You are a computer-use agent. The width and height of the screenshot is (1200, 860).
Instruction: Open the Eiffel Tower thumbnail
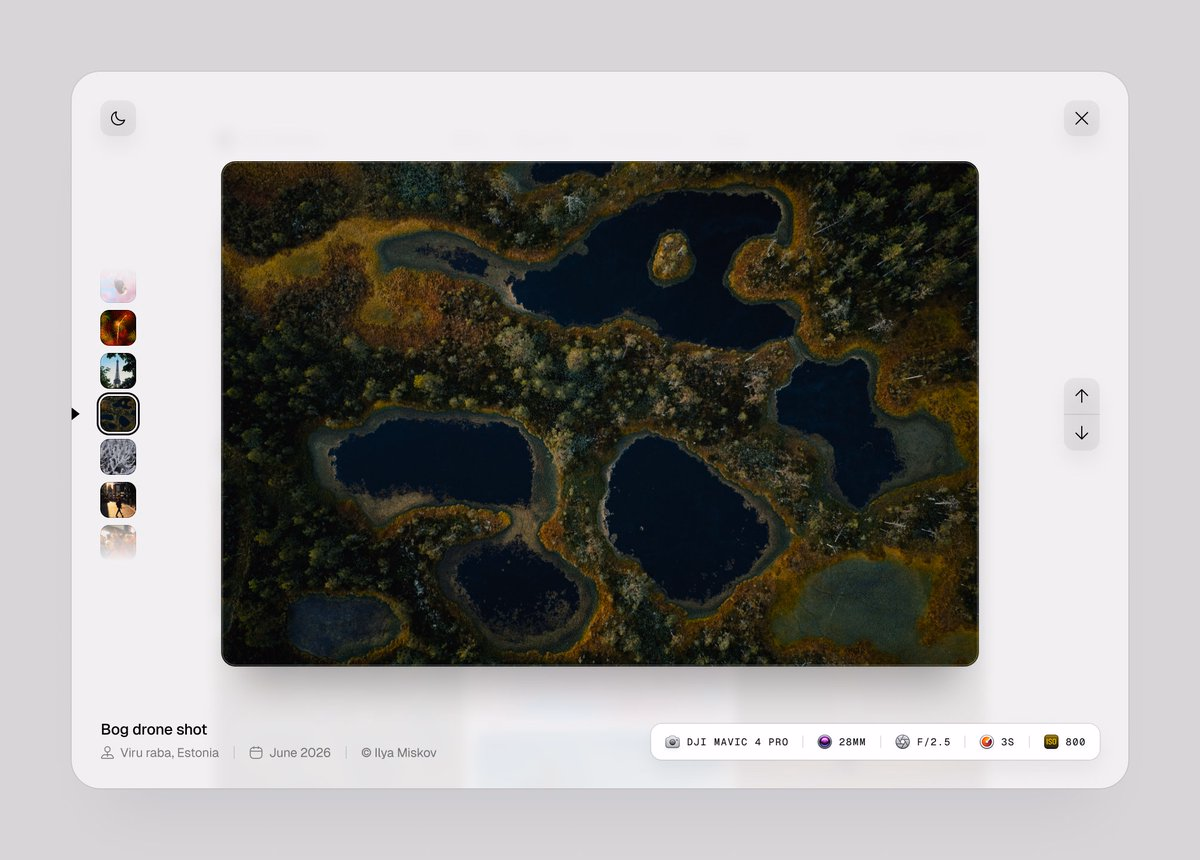[x=118, y=371]
